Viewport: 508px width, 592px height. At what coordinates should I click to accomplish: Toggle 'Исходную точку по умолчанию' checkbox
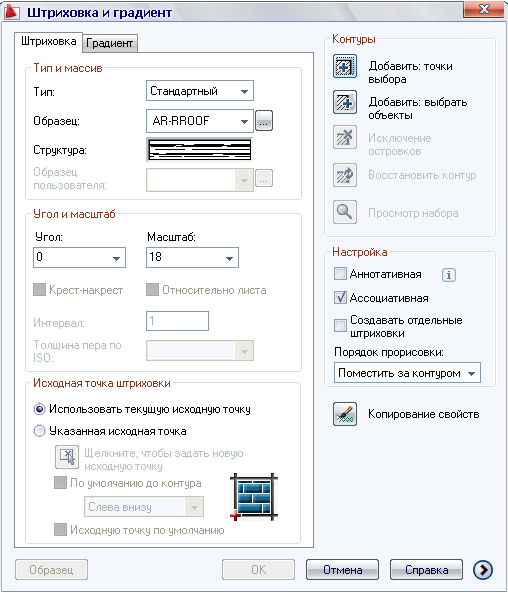(60, 529)
